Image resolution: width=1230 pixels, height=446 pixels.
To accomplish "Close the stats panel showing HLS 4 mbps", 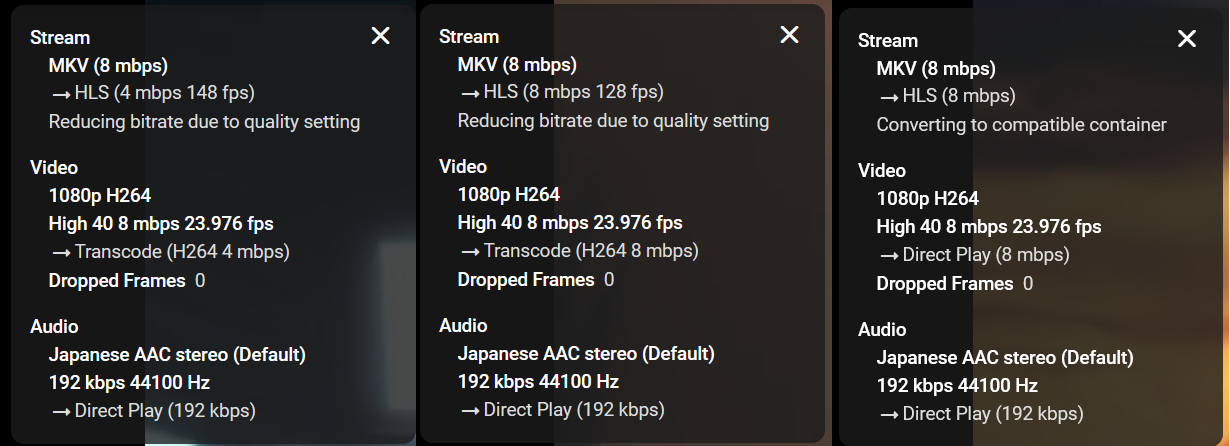I will pyautogui.click(x=380, y=36).
